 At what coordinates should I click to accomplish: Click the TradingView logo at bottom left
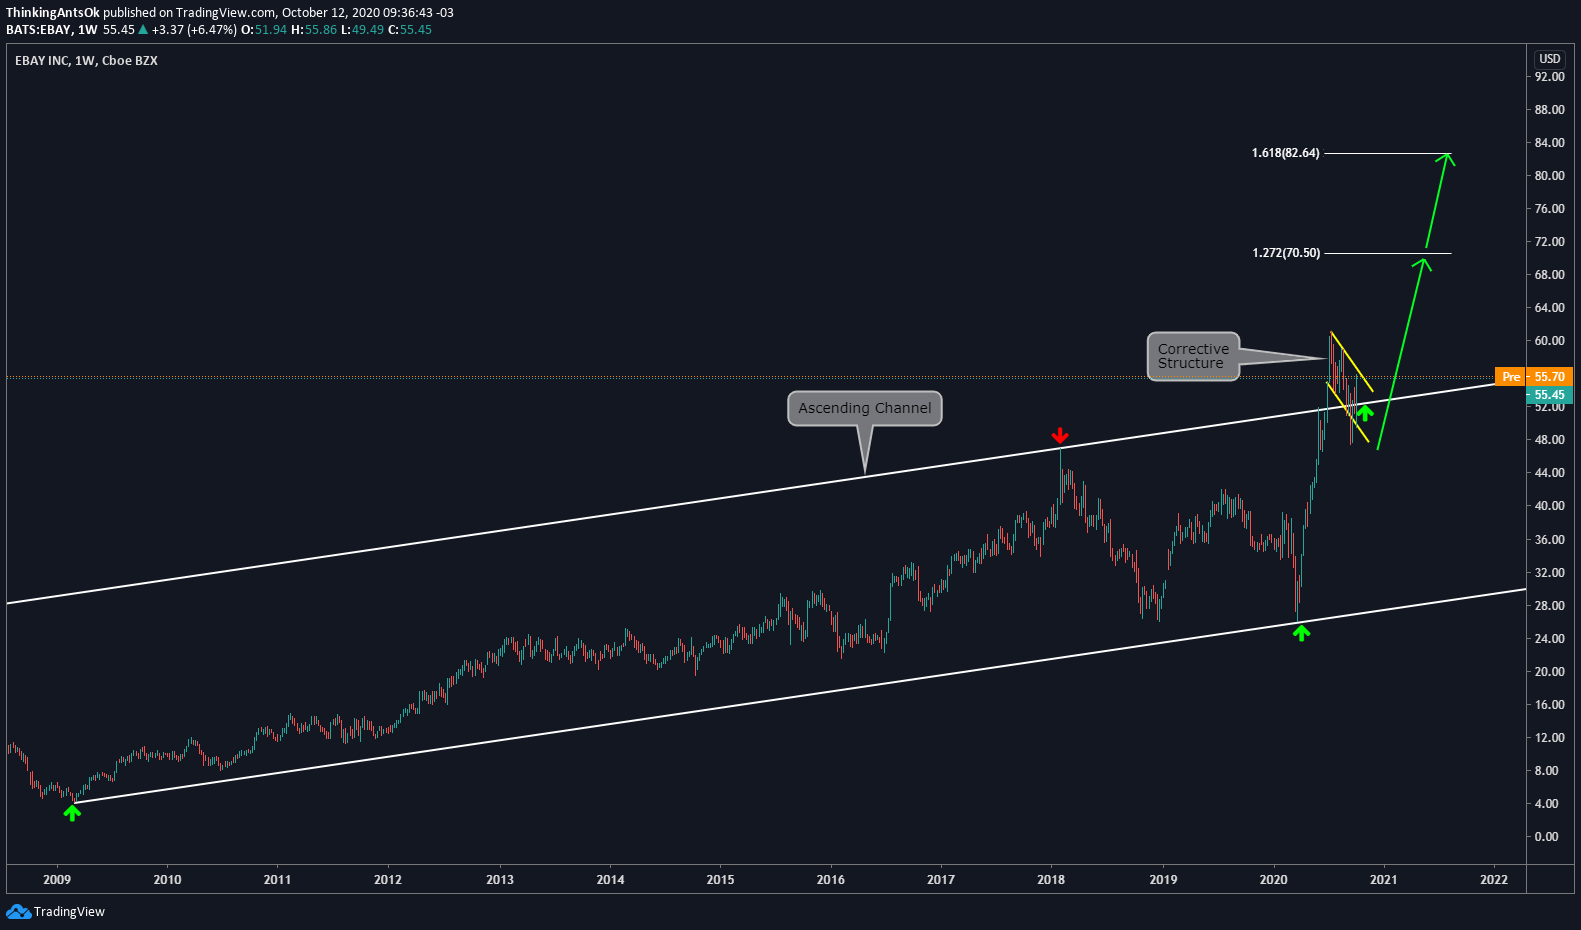(55, 911)
